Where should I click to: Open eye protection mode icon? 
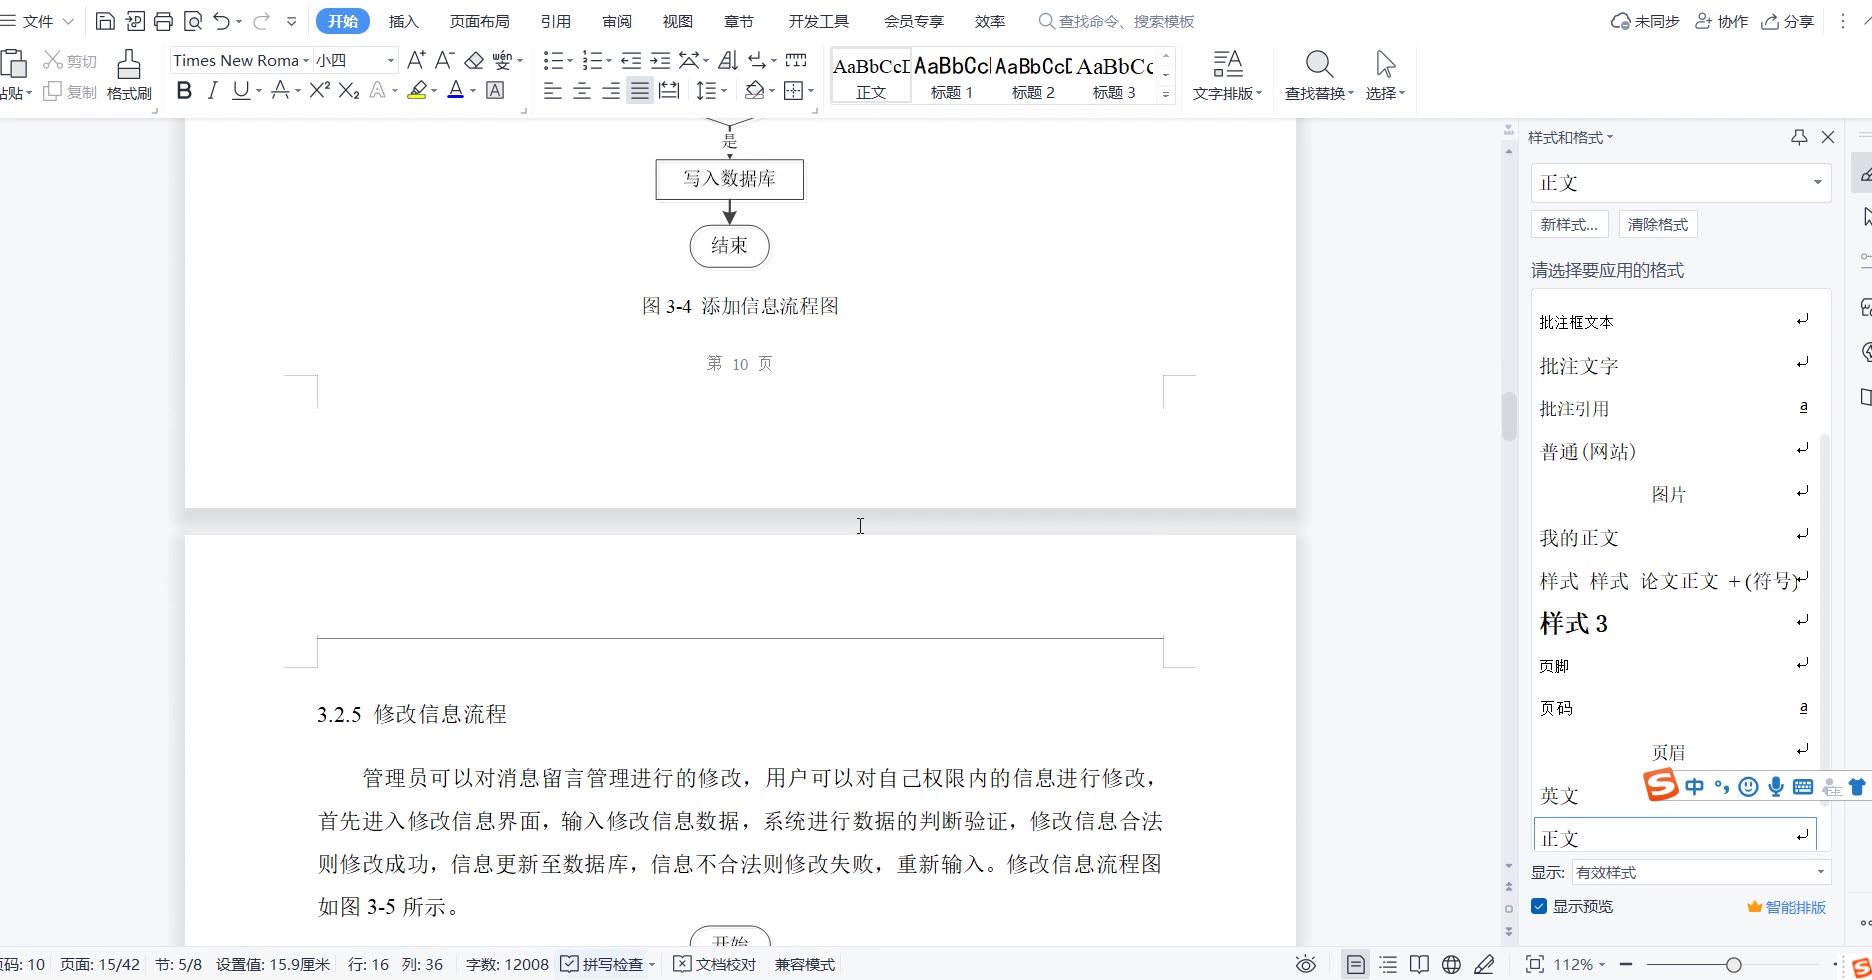click(x=1306, y=965)
